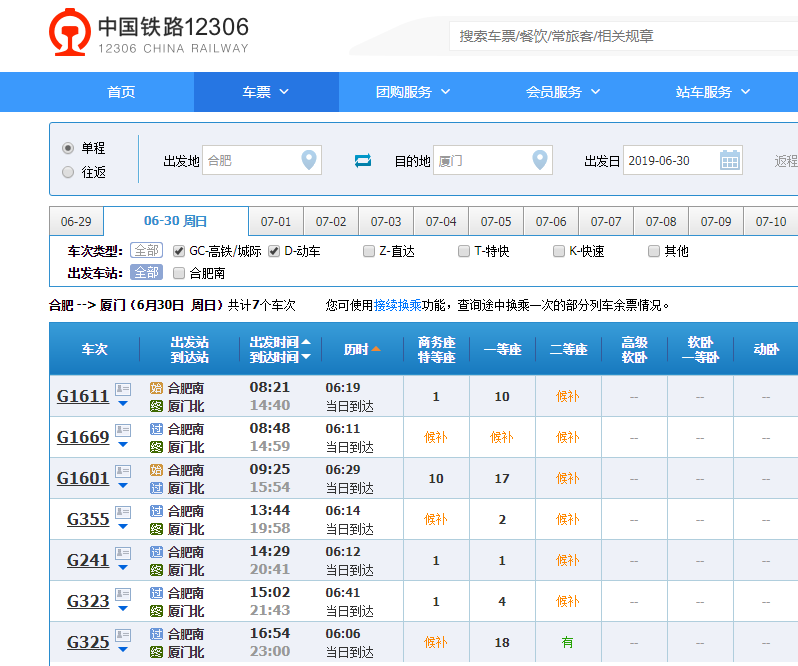798x666 pixels.
Task: Click the G355 terminal '终' icon
Action: tap(156, 529)
